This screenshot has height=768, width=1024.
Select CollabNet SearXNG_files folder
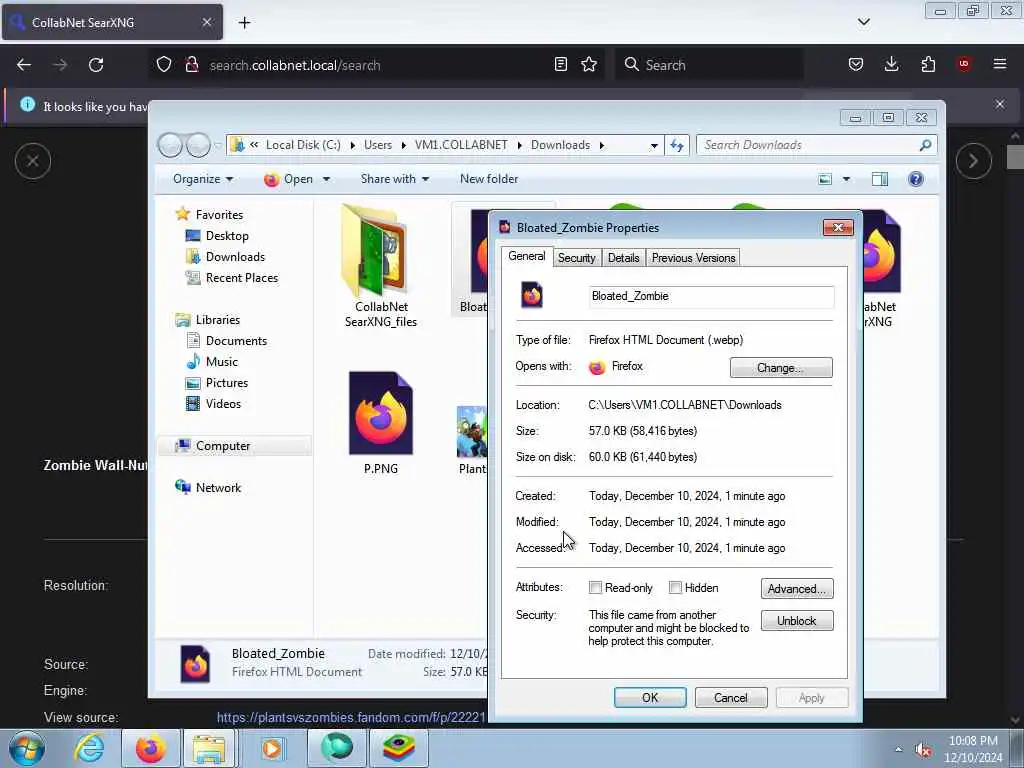pyautogui.click(x=381, y=266)
